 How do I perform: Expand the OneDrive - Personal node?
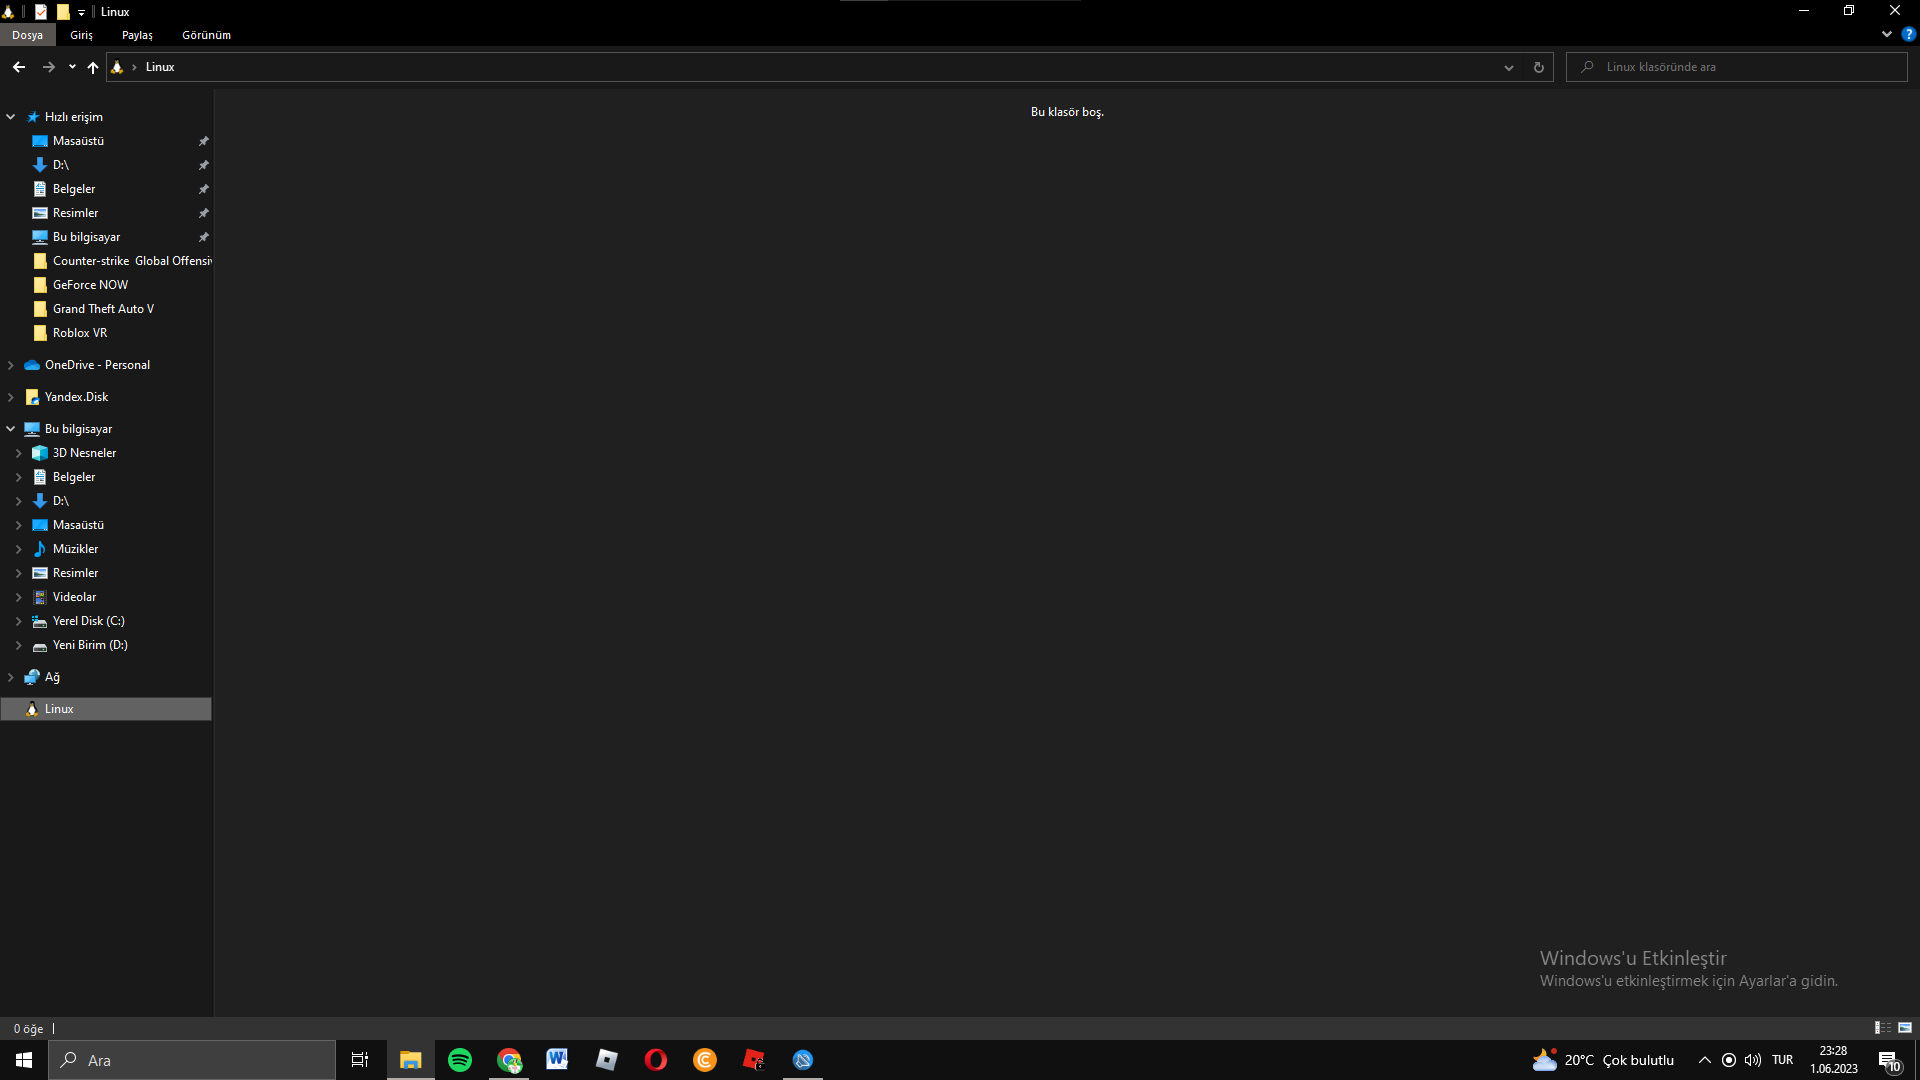coord(11,365)
